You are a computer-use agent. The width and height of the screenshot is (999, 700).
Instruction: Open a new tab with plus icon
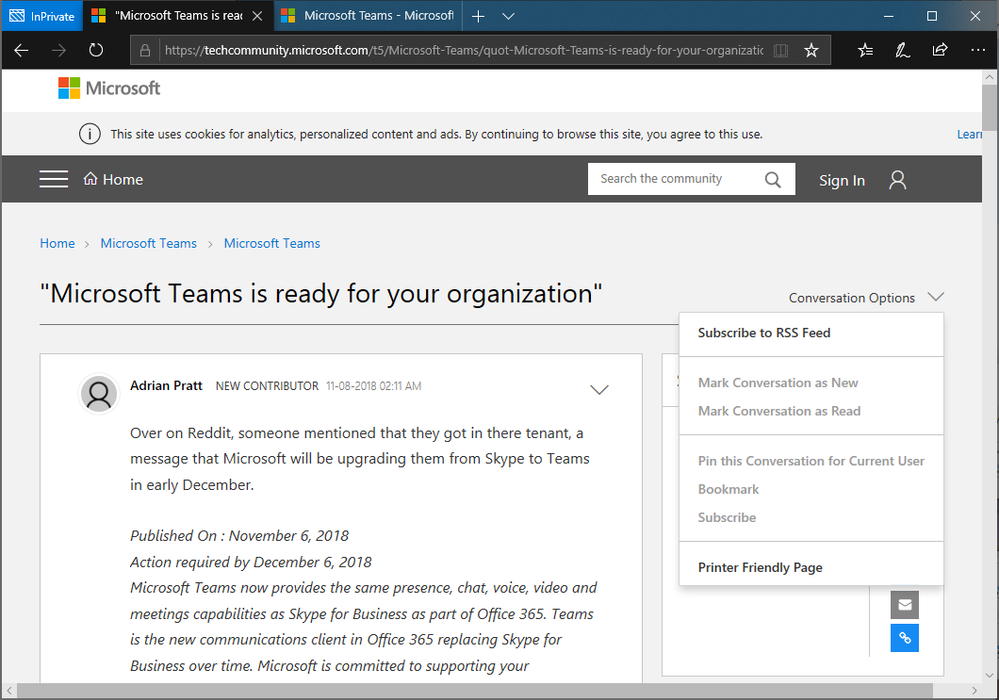478,17
